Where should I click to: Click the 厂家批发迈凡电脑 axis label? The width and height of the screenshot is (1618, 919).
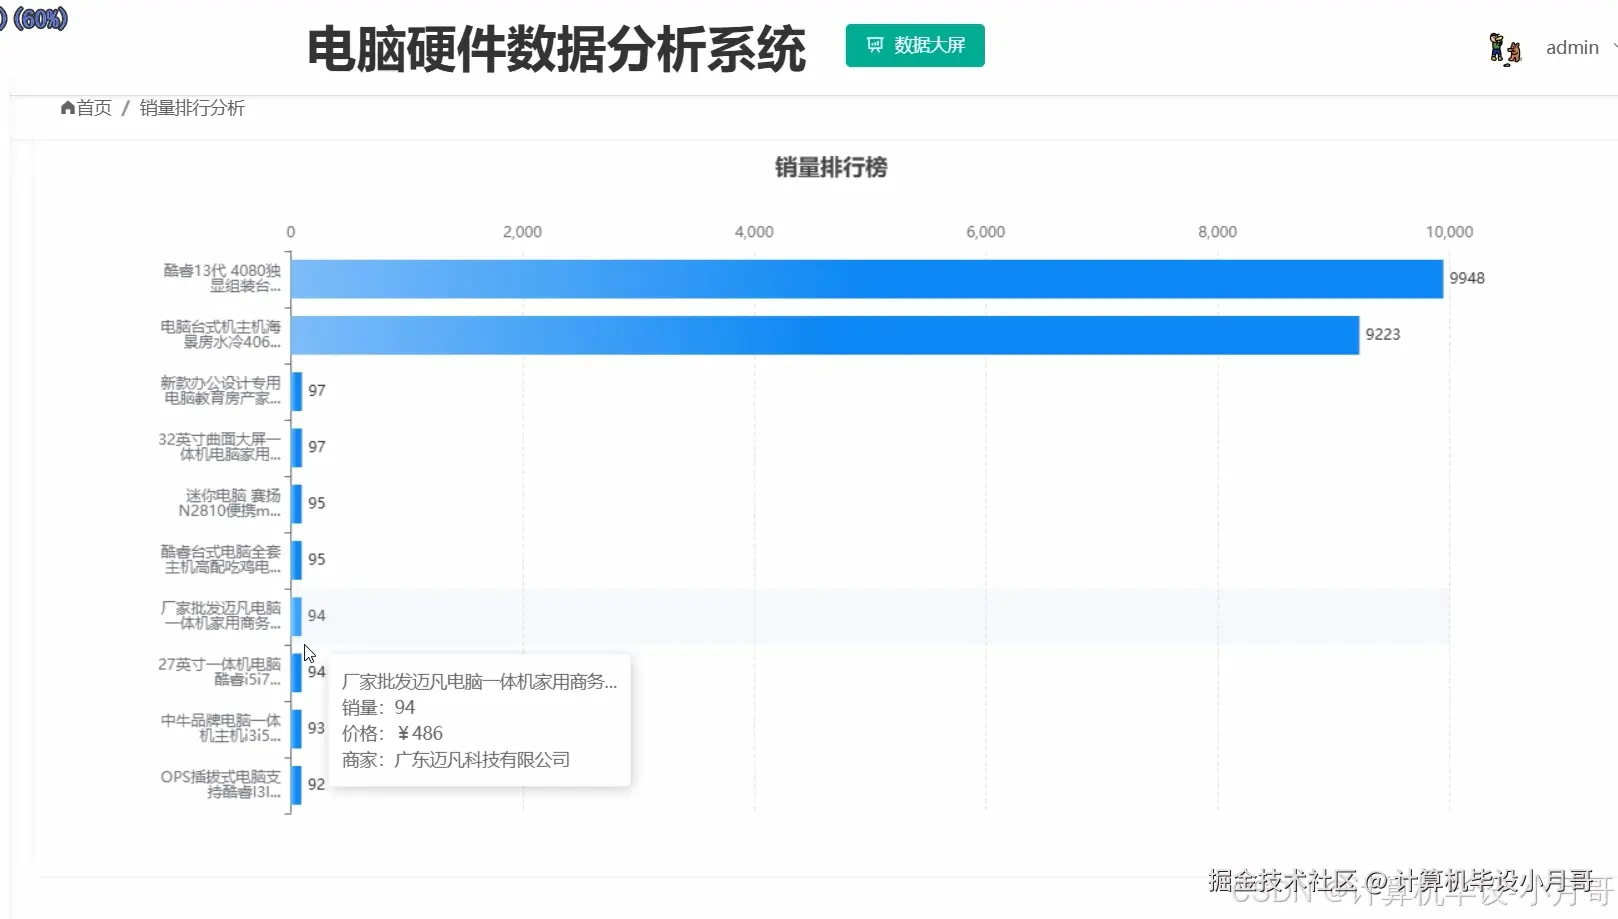pyautogui.click(x=221, y=615)
